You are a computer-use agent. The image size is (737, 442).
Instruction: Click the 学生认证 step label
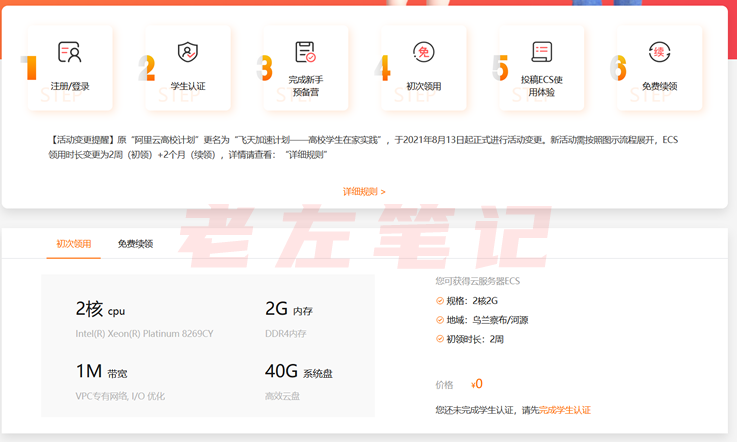coord(188,86)
